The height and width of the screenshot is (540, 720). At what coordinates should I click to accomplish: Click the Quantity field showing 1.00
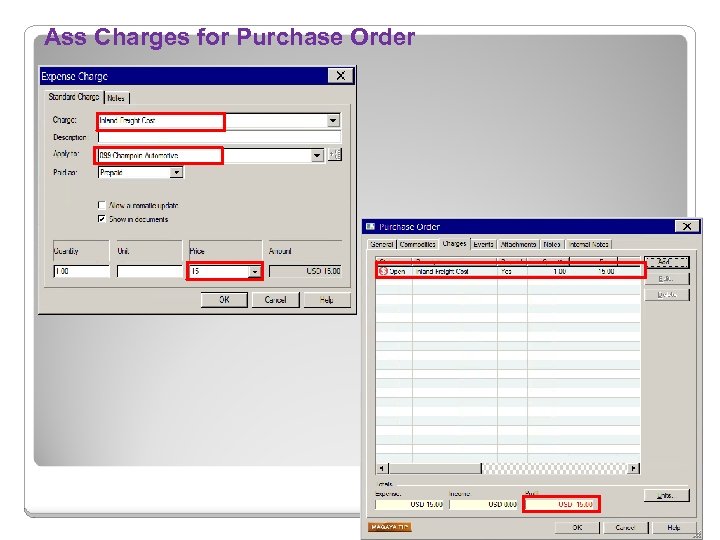click(82, 271)
